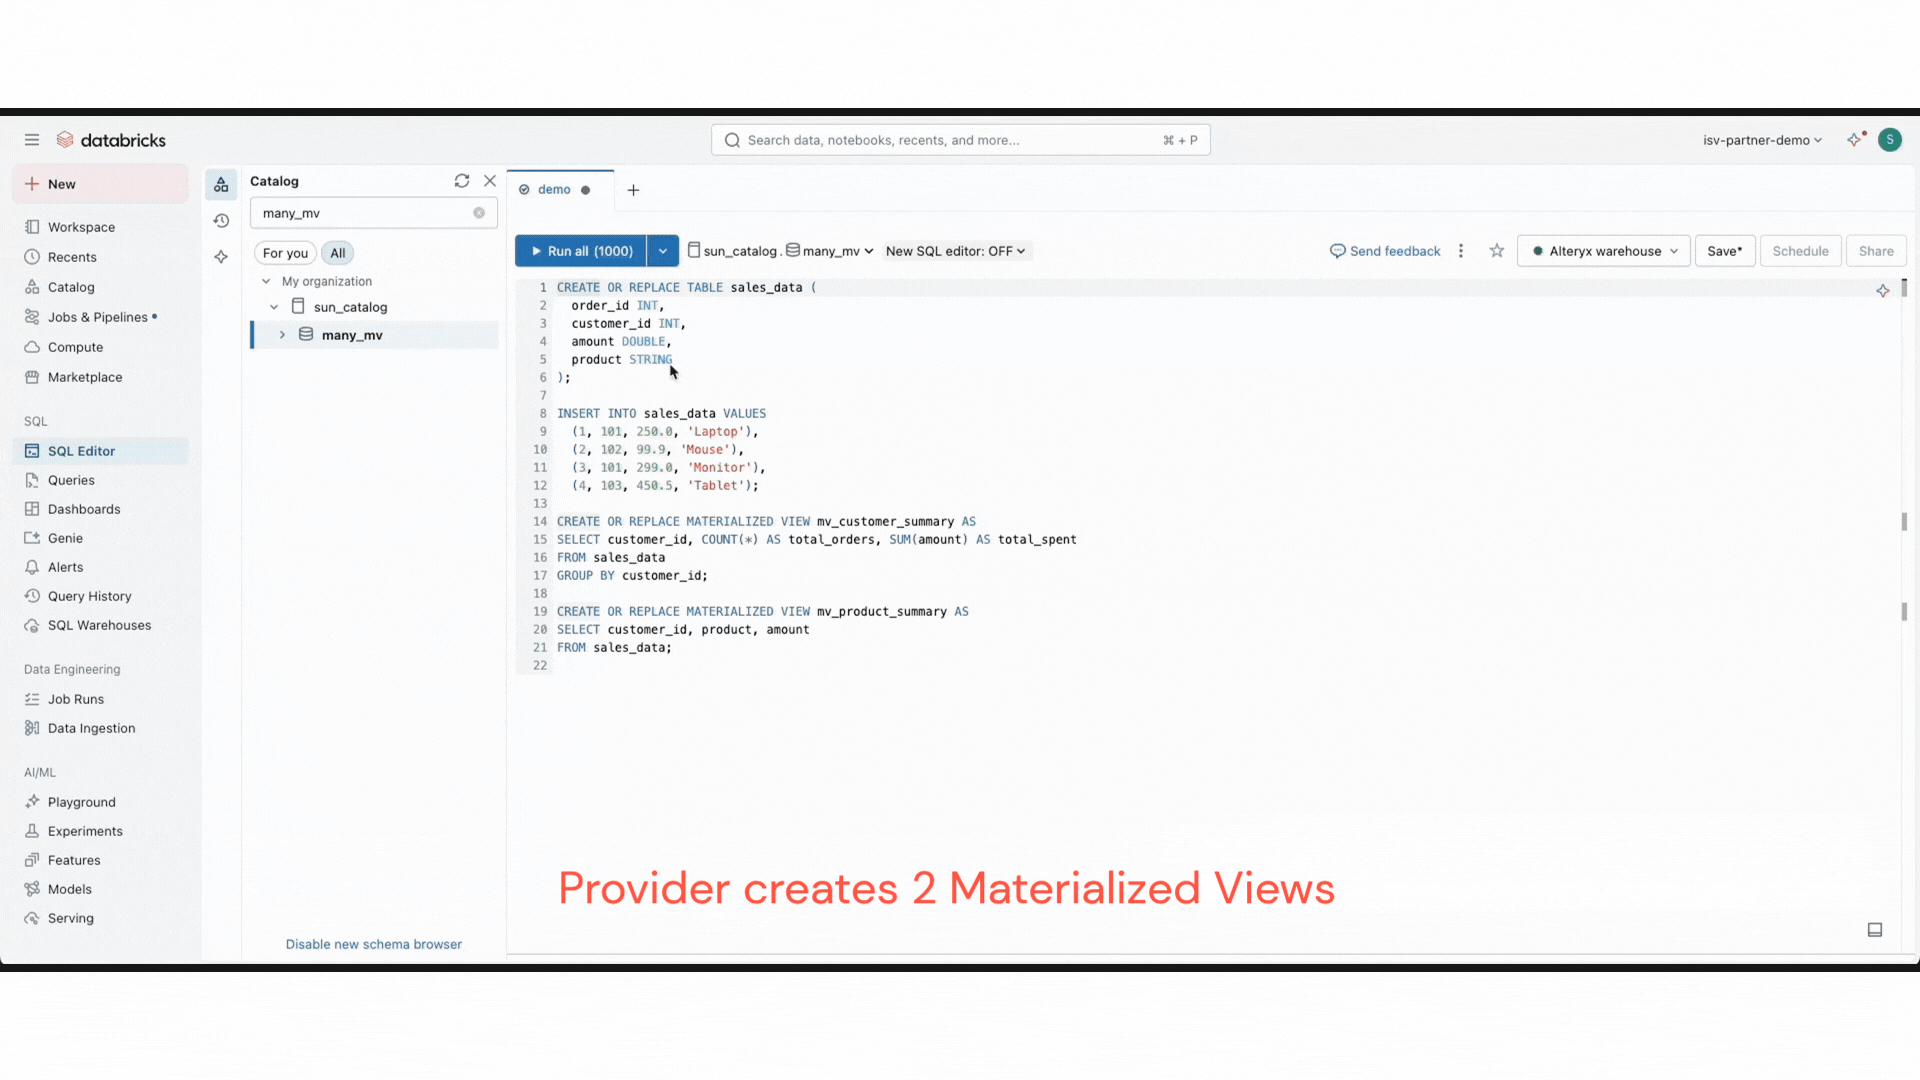1920x1080 pixels.
Task: Select the All filter pill
Action: [x=338, y=253]
